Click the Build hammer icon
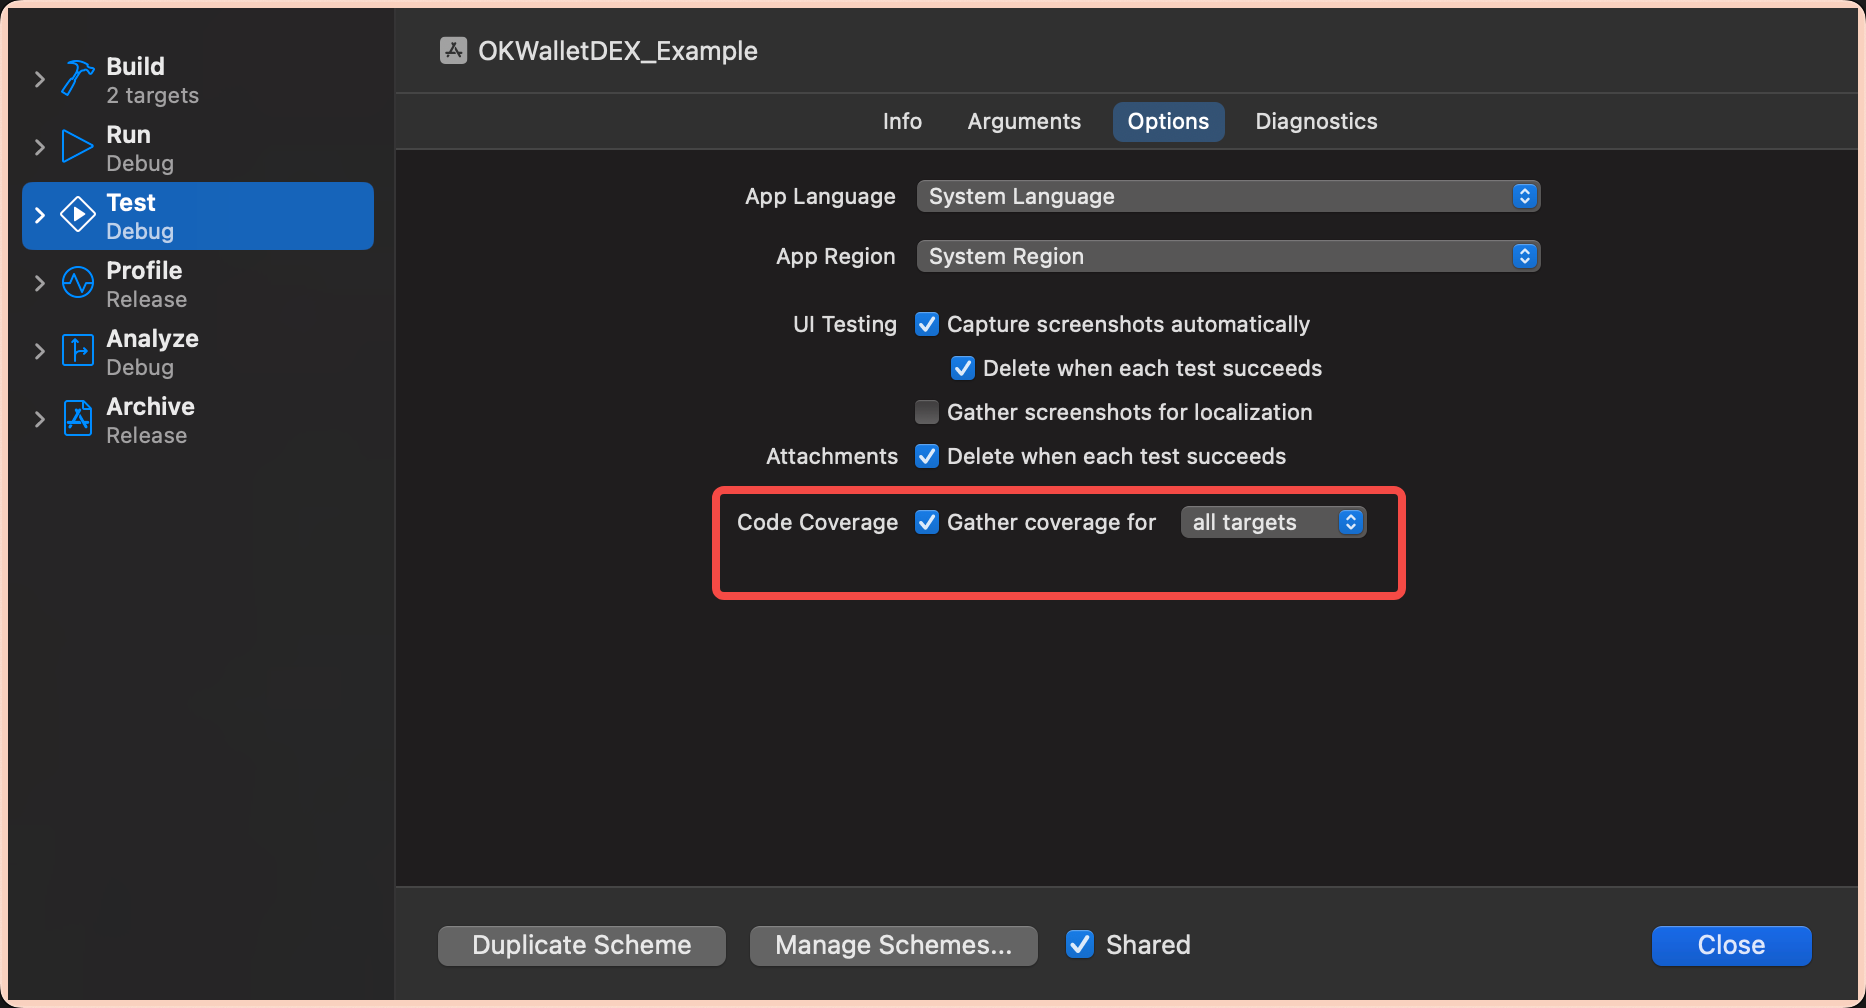This screenshot has width=1866, height=1008. click(x=77, y=78)
